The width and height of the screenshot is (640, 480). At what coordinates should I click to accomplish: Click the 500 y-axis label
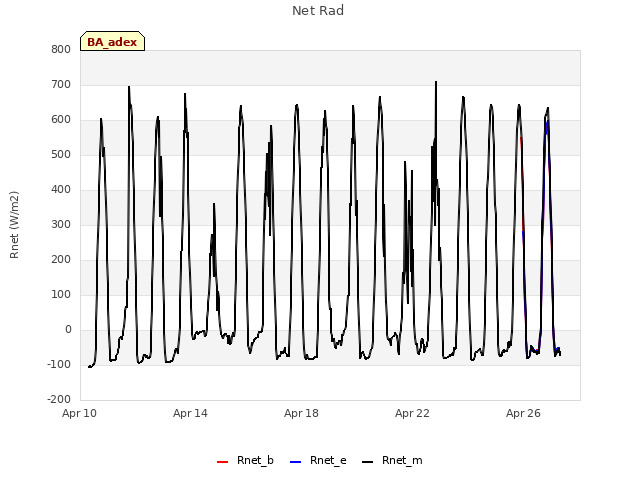click(61, 155)
